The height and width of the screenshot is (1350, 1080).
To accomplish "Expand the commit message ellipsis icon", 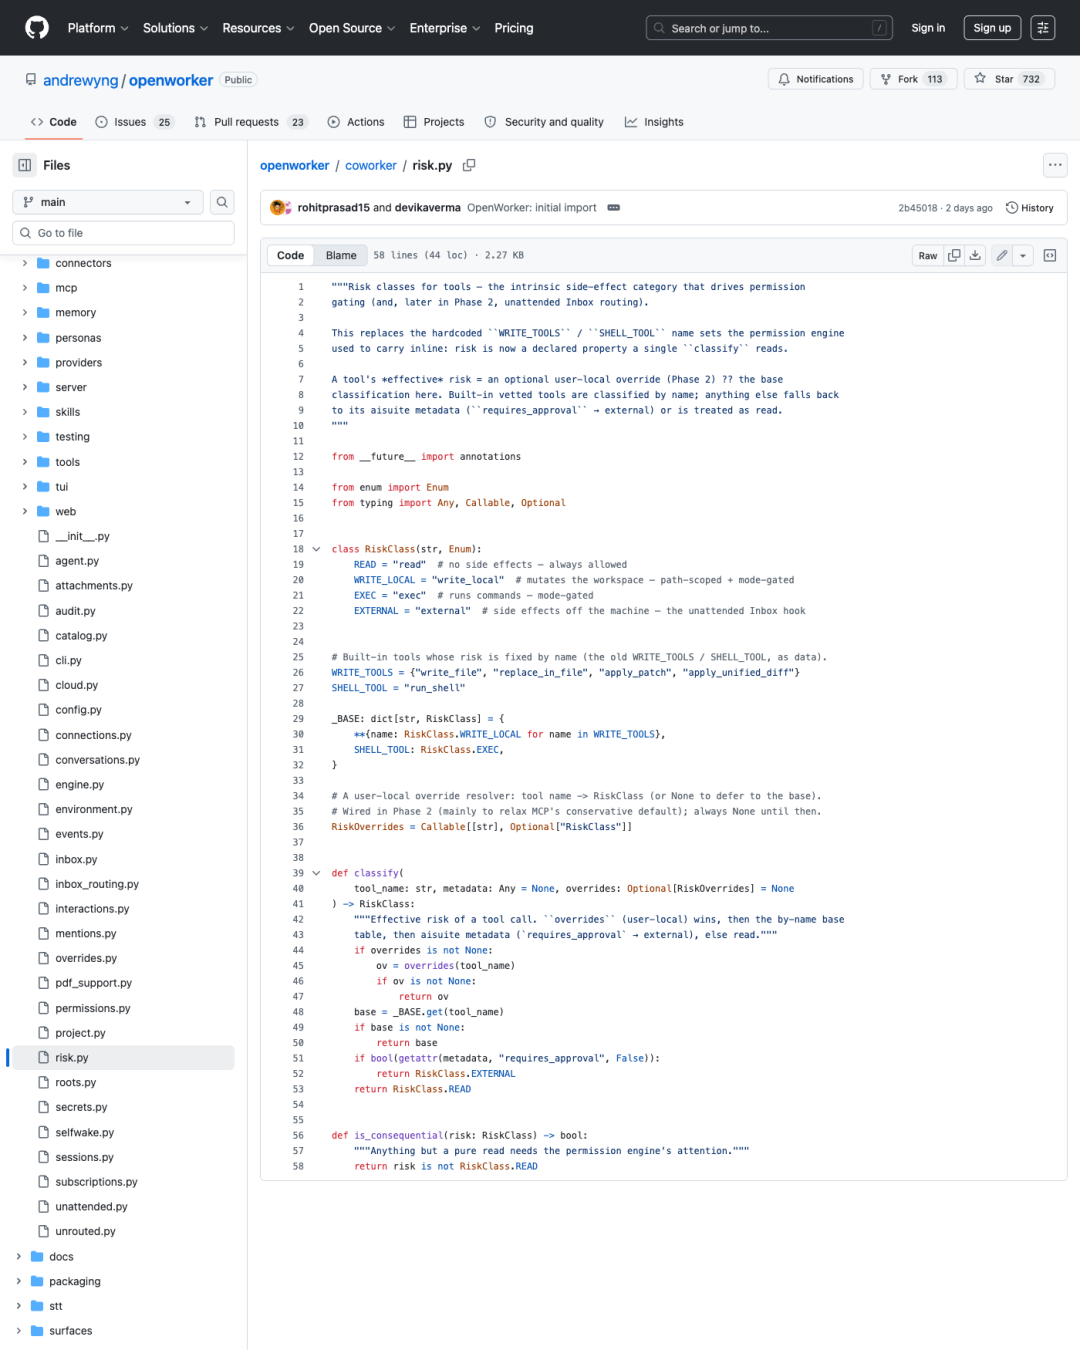I will [x=614, y=208].
